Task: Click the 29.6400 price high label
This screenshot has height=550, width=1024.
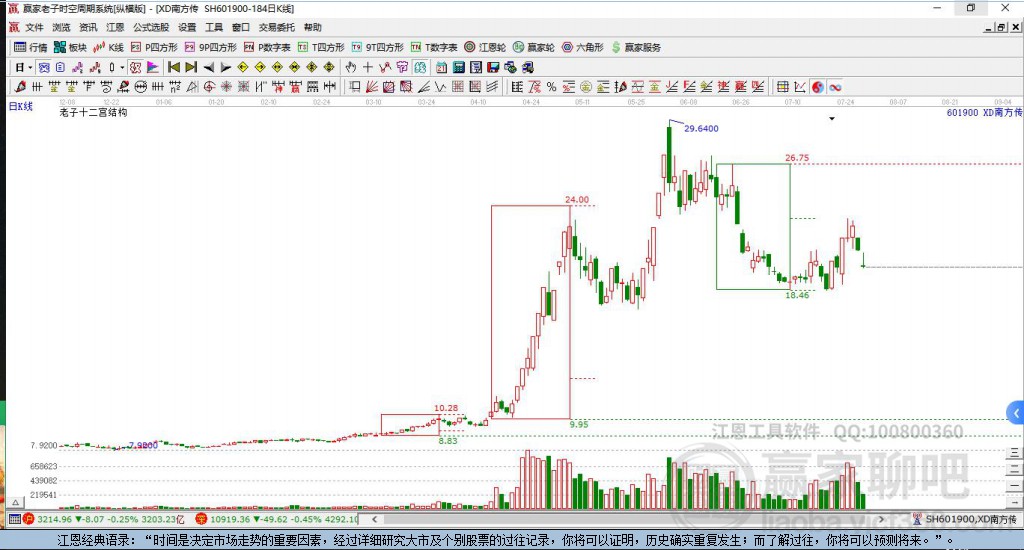Action: pyautogui.click(x=701, y=129)
